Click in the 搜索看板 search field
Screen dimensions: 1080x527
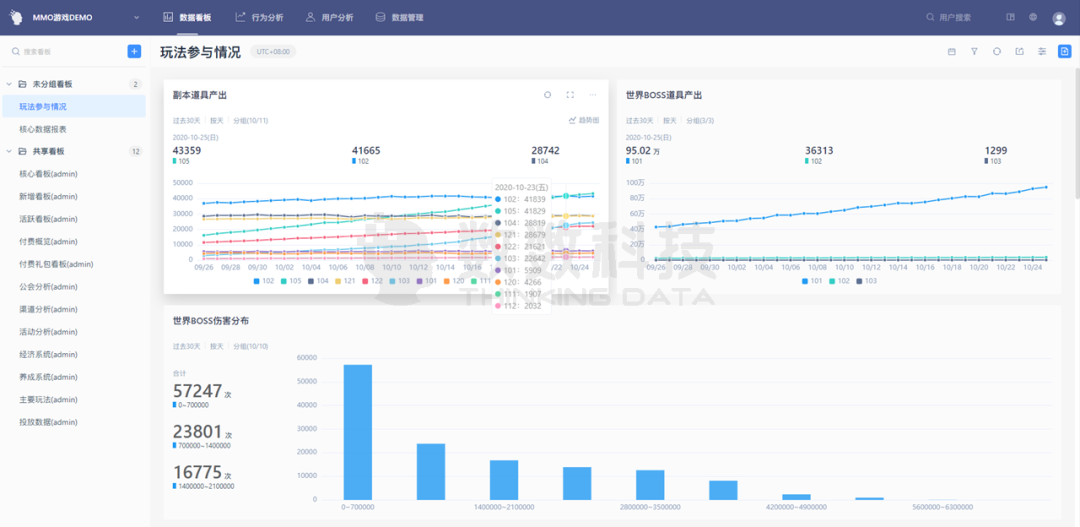68,52
